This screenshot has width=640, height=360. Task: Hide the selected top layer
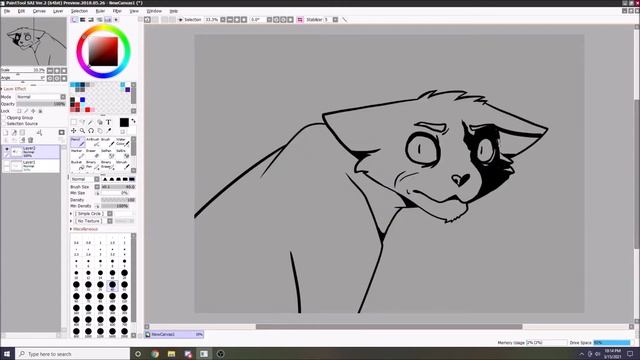pos(7,149)
